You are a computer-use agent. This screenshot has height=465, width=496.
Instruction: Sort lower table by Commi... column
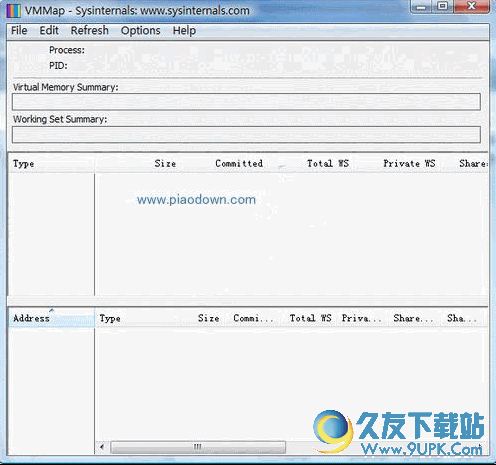pyautogui.click(x=253, y=318)
